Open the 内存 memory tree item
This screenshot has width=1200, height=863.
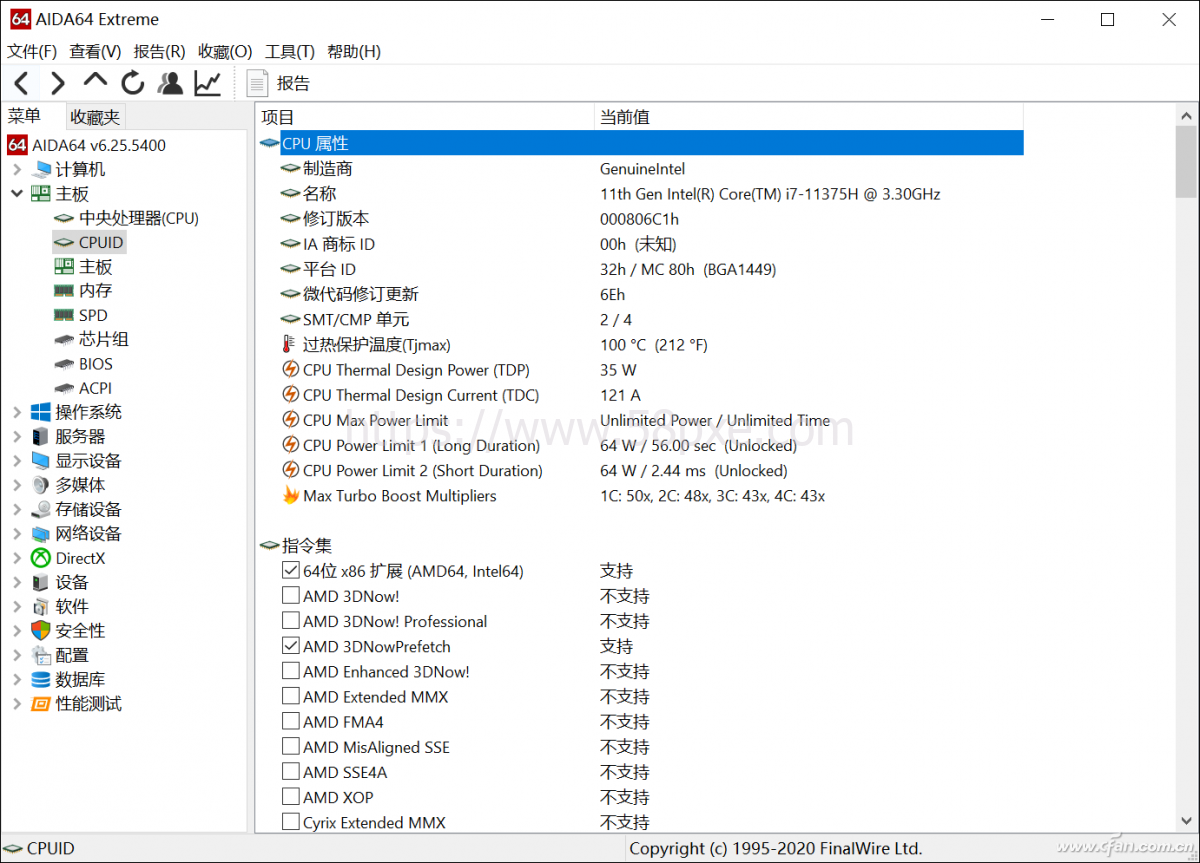click(95, 291)
